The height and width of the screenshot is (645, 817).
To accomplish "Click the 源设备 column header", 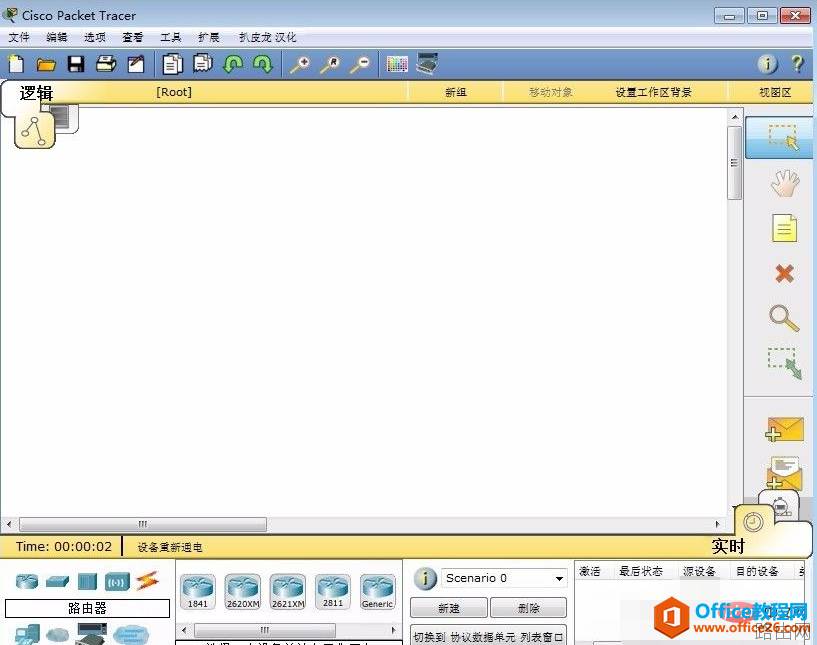I will [699, 572].
